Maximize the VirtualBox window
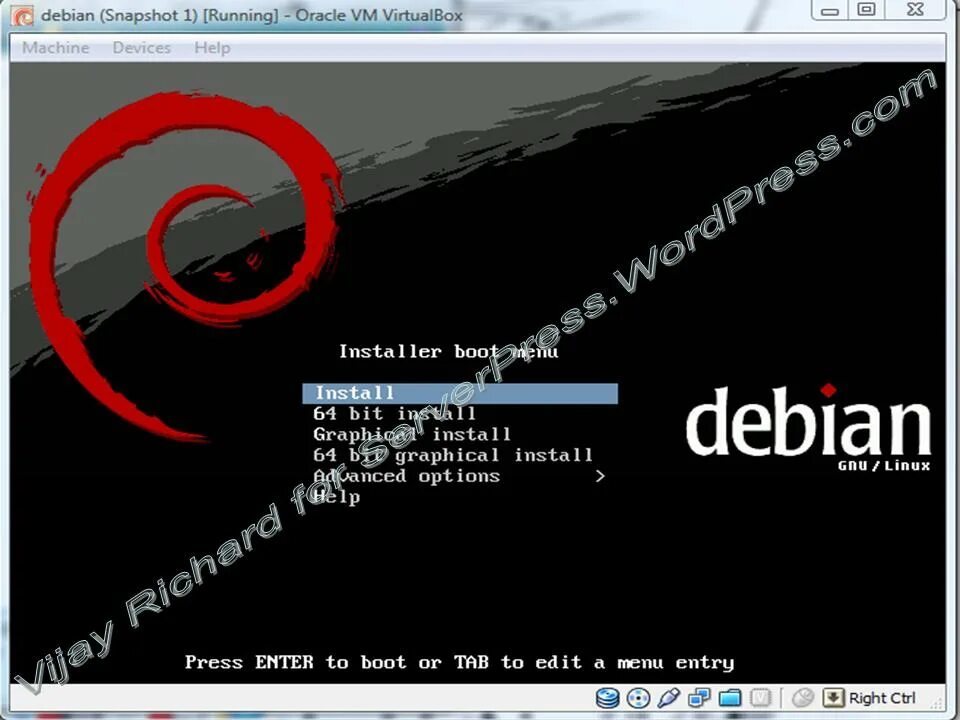The width and height of the screenshot is (960, 720). tap(866, 10)
